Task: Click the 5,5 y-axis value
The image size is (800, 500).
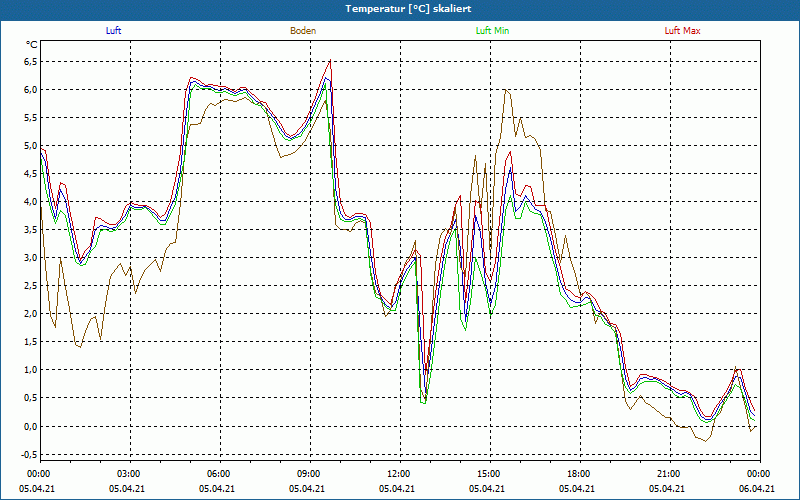Action: [x=32, y=118]
